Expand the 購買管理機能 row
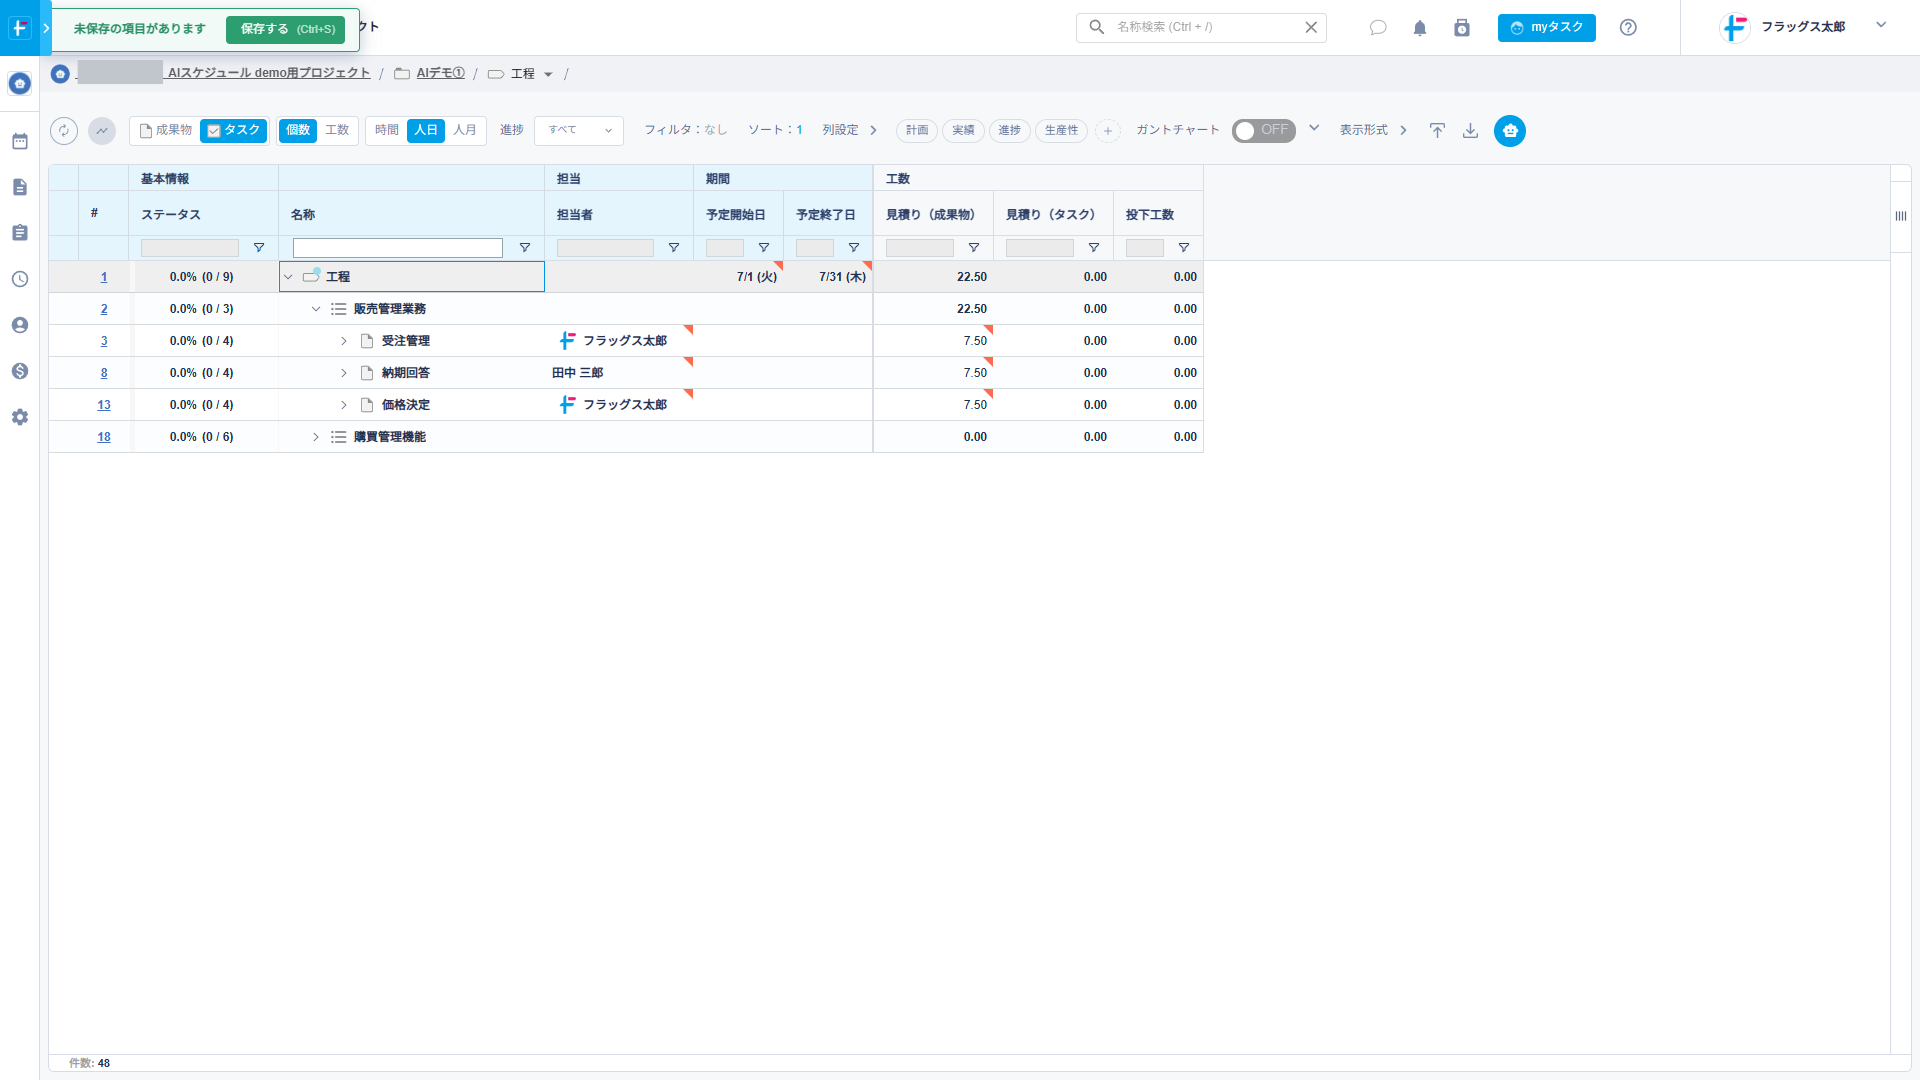This screenshot has width=1920, height=1080. click(x=316, y=437)
